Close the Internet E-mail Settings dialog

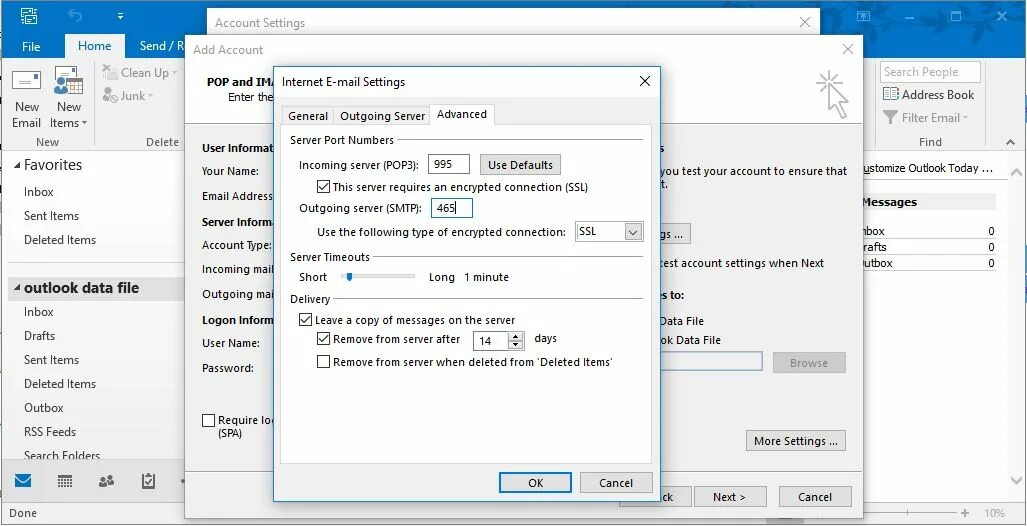pos(644,81)
